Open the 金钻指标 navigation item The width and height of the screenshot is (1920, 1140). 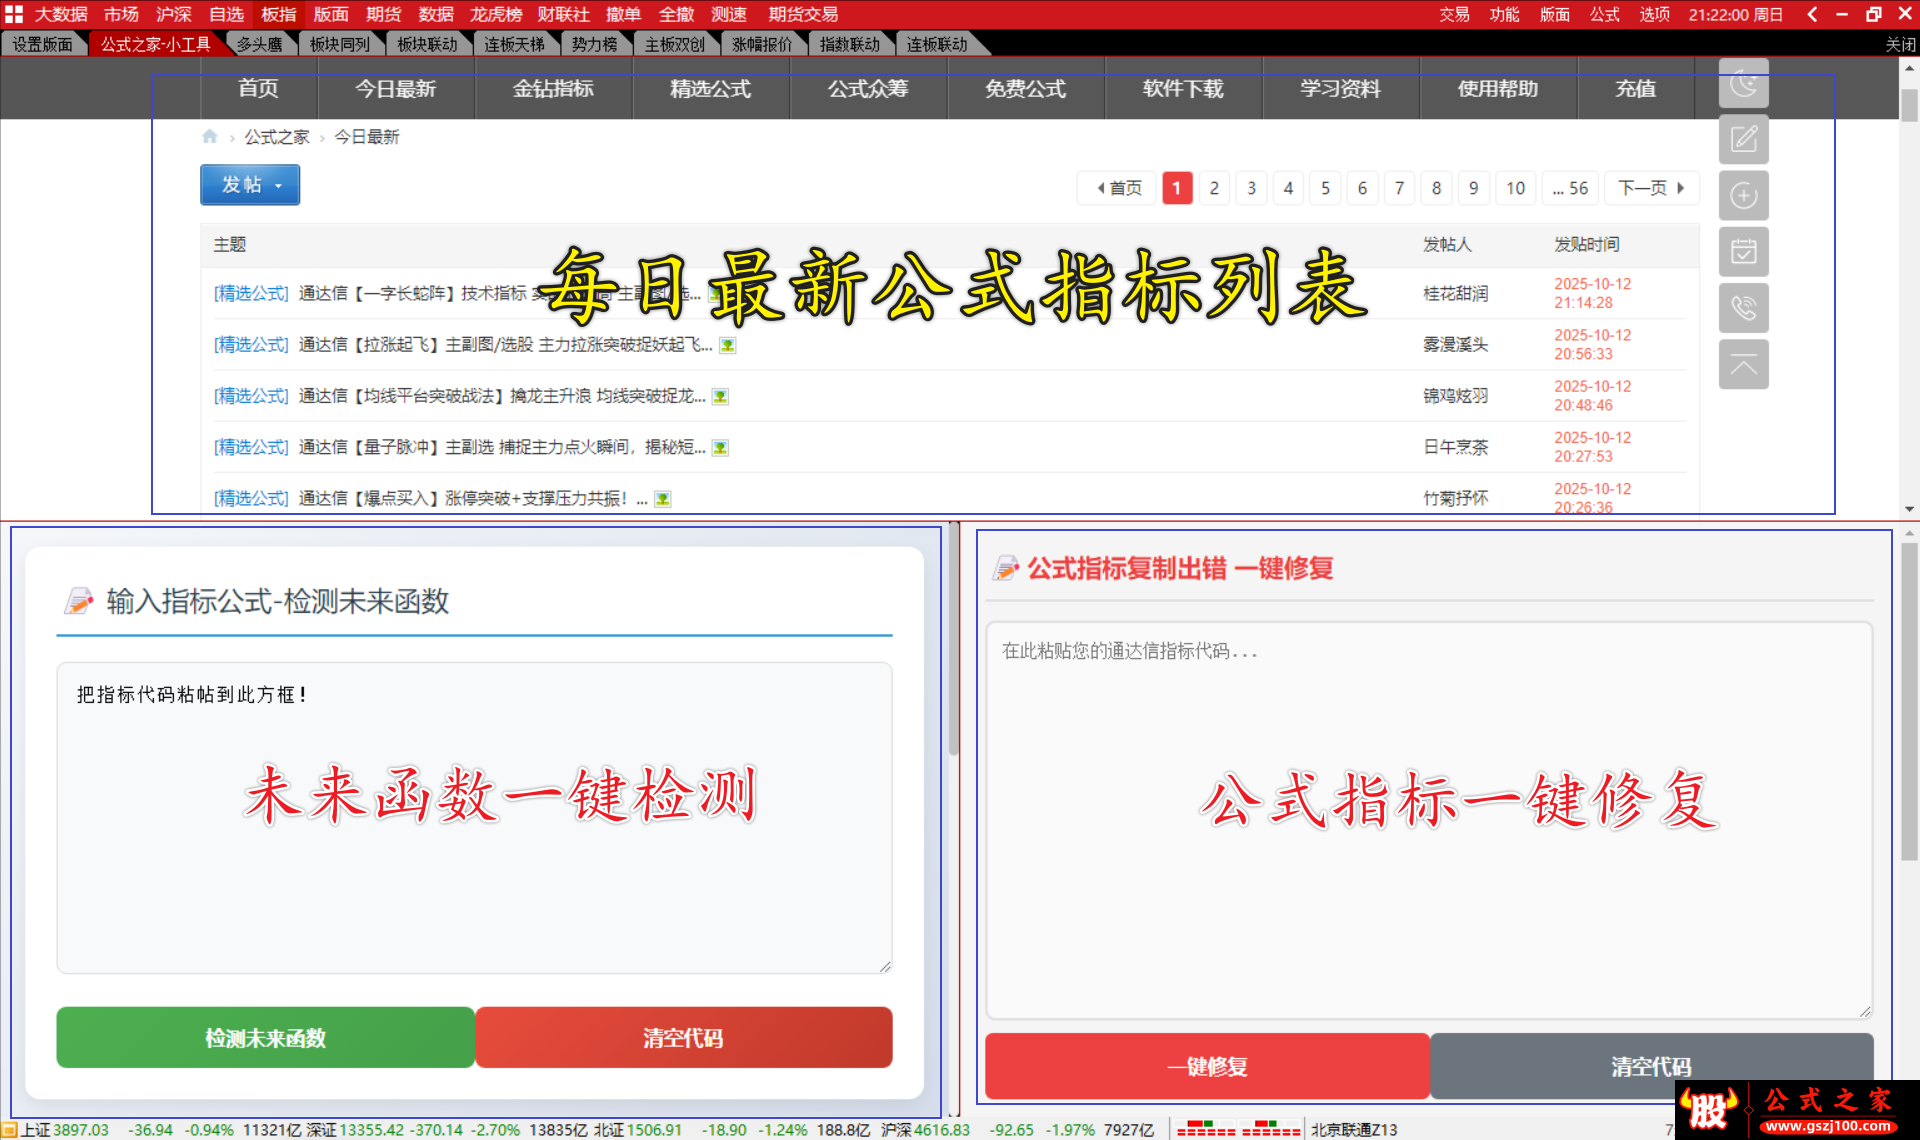point(553,89)
